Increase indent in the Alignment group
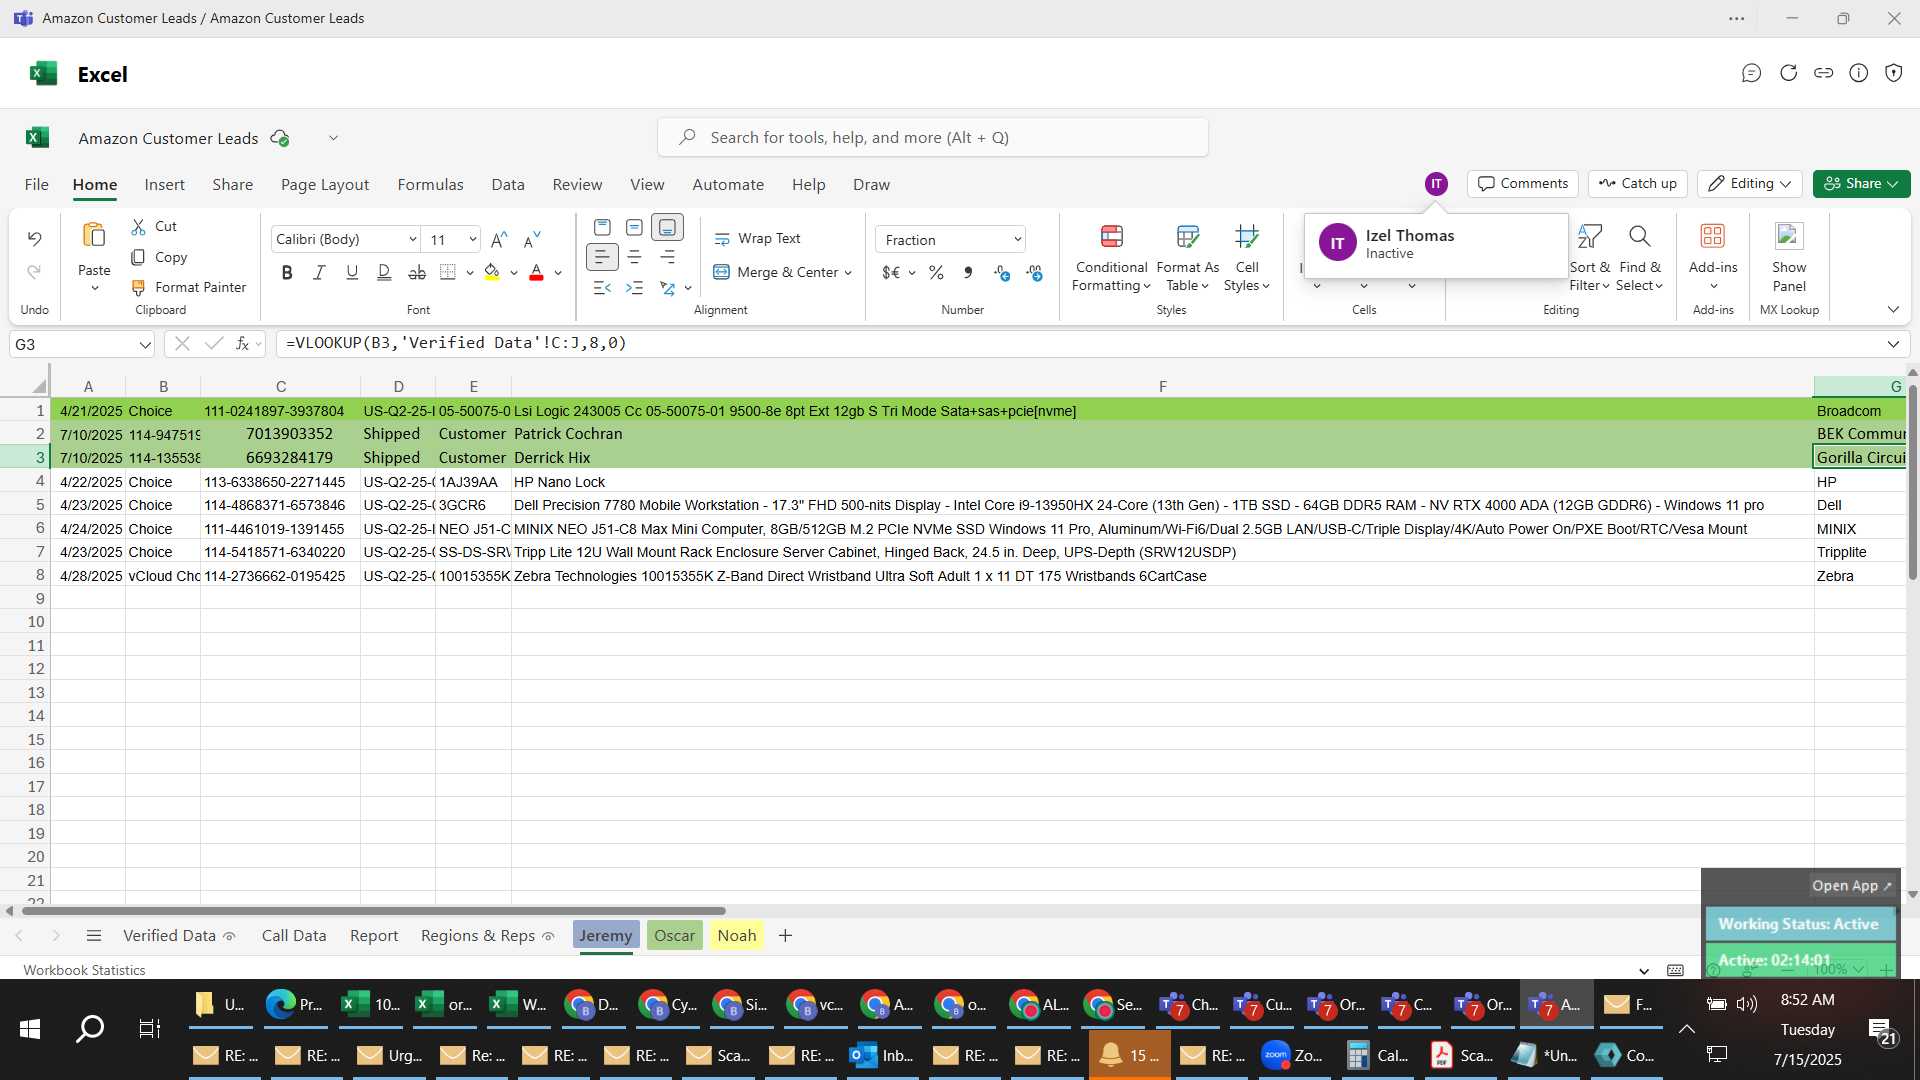 (634, 288)
